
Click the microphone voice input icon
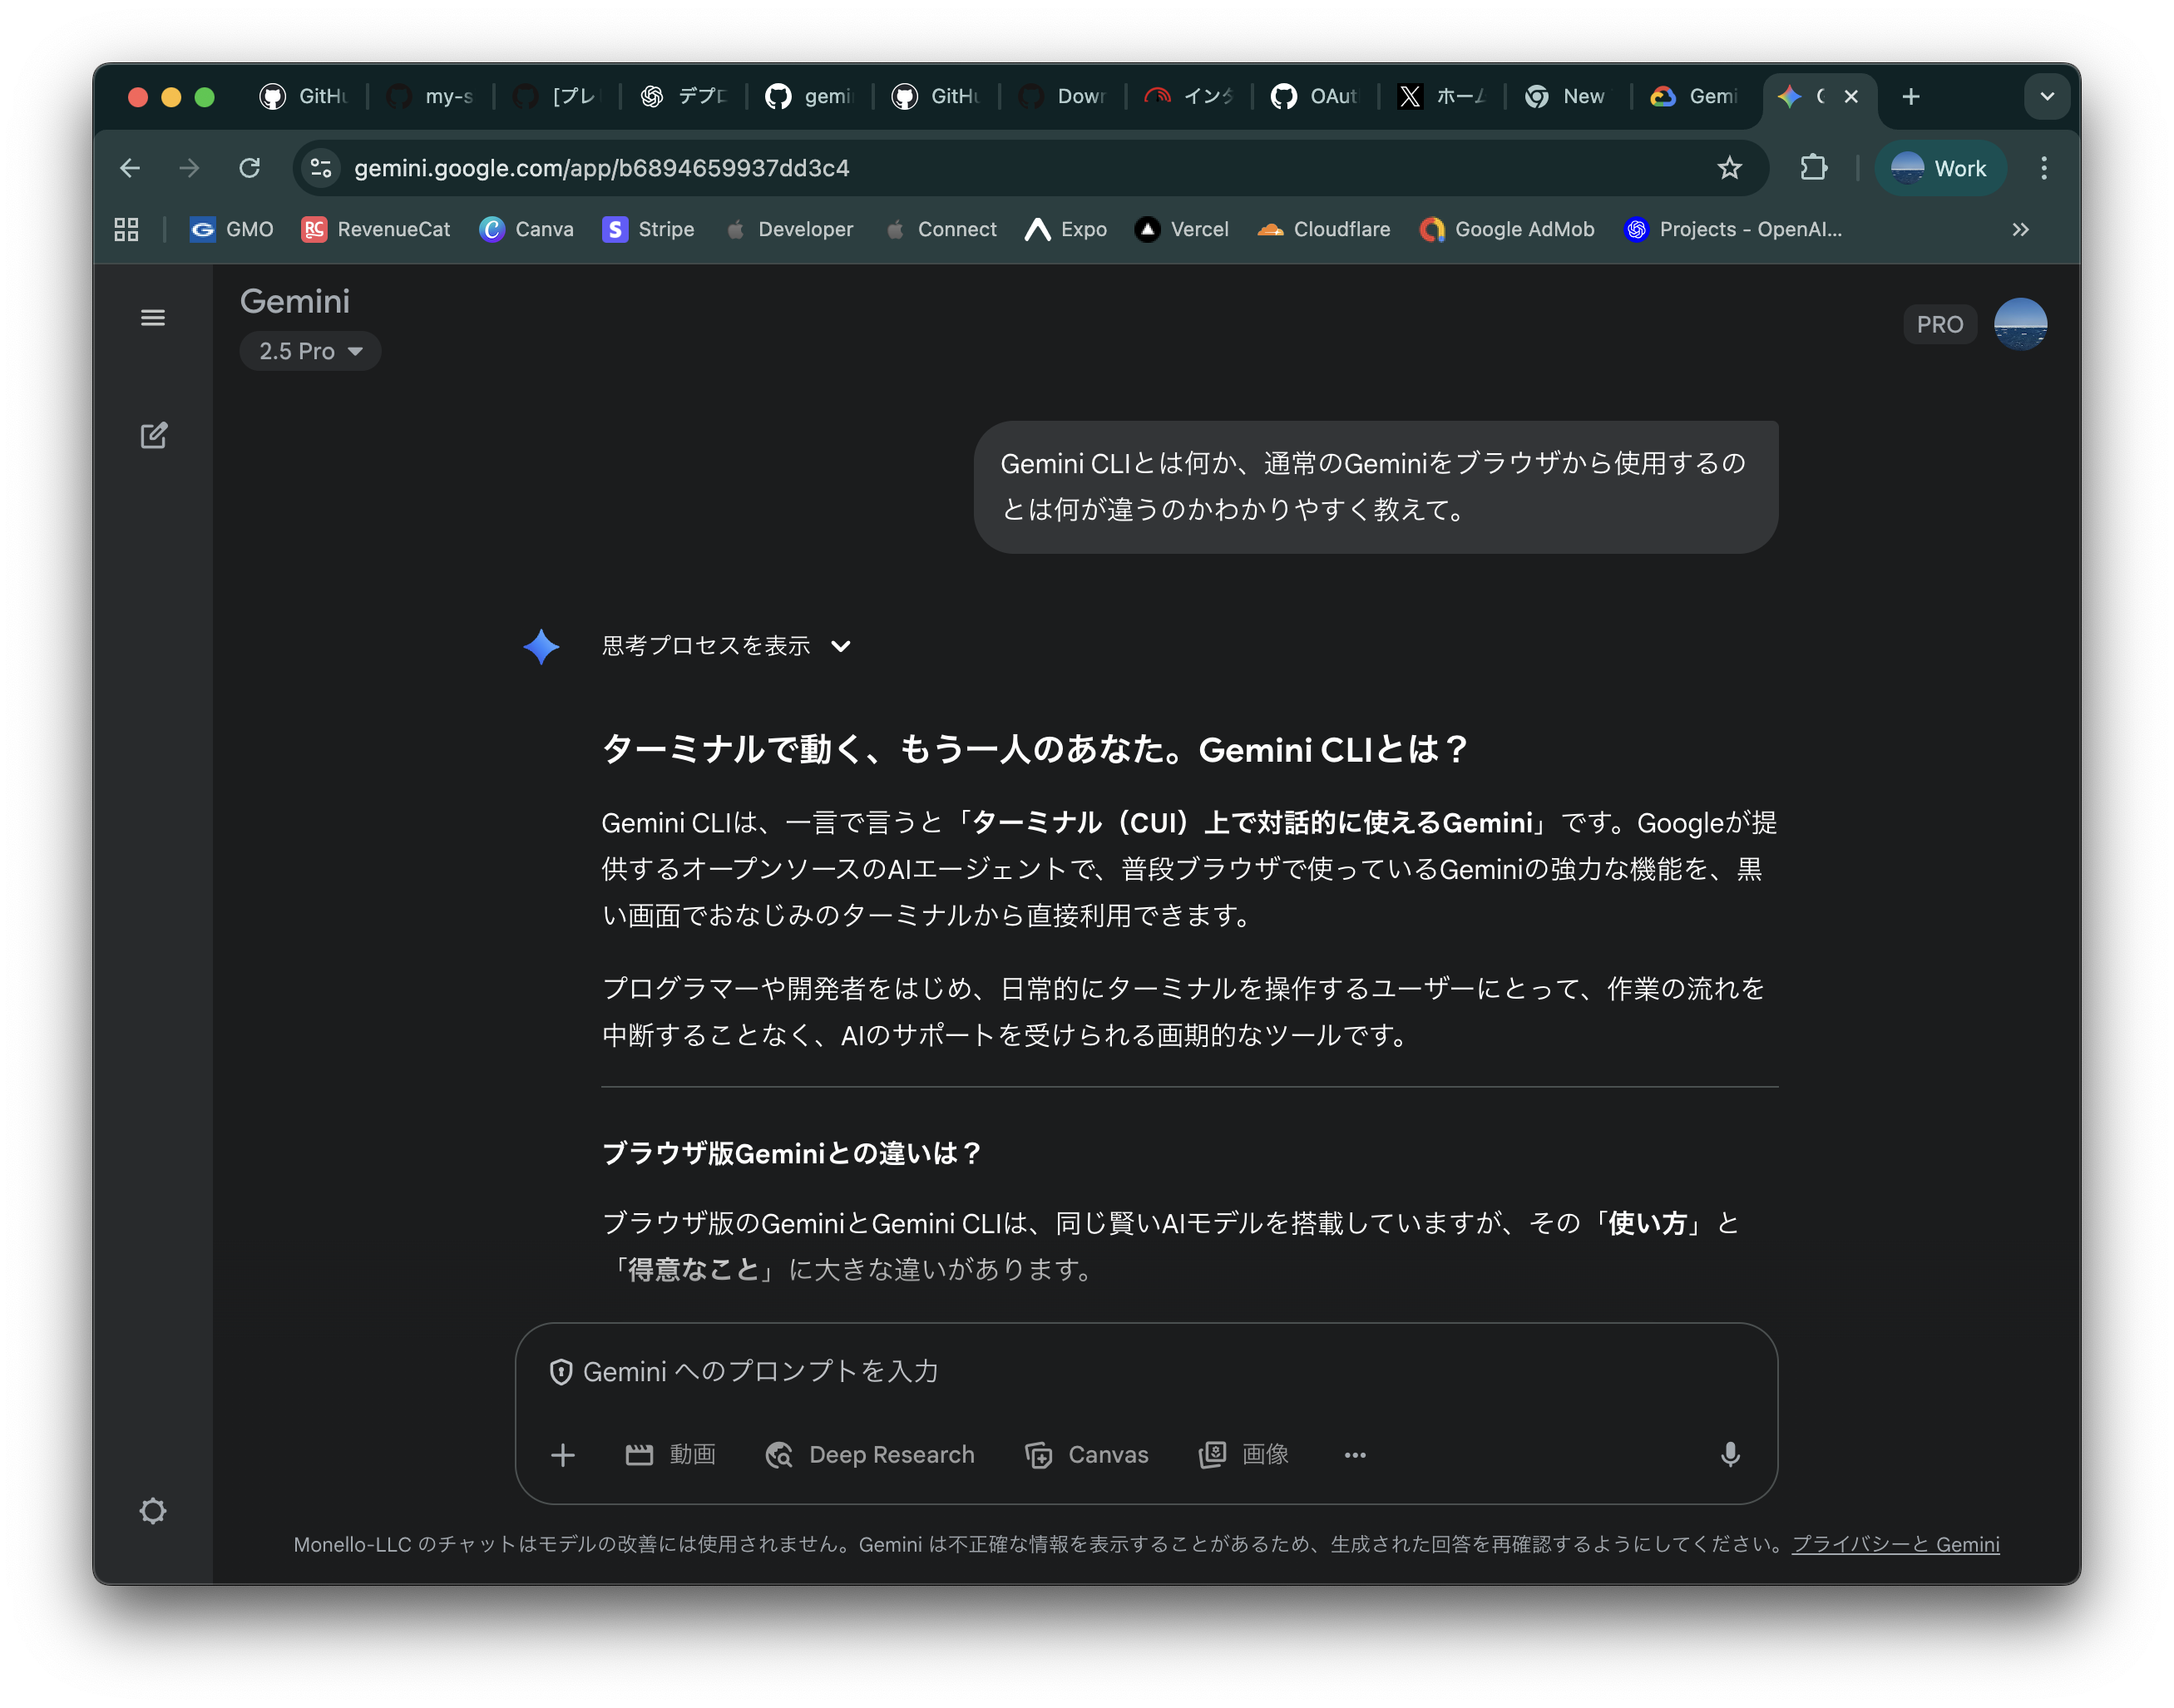(x=1730, y=1455)
